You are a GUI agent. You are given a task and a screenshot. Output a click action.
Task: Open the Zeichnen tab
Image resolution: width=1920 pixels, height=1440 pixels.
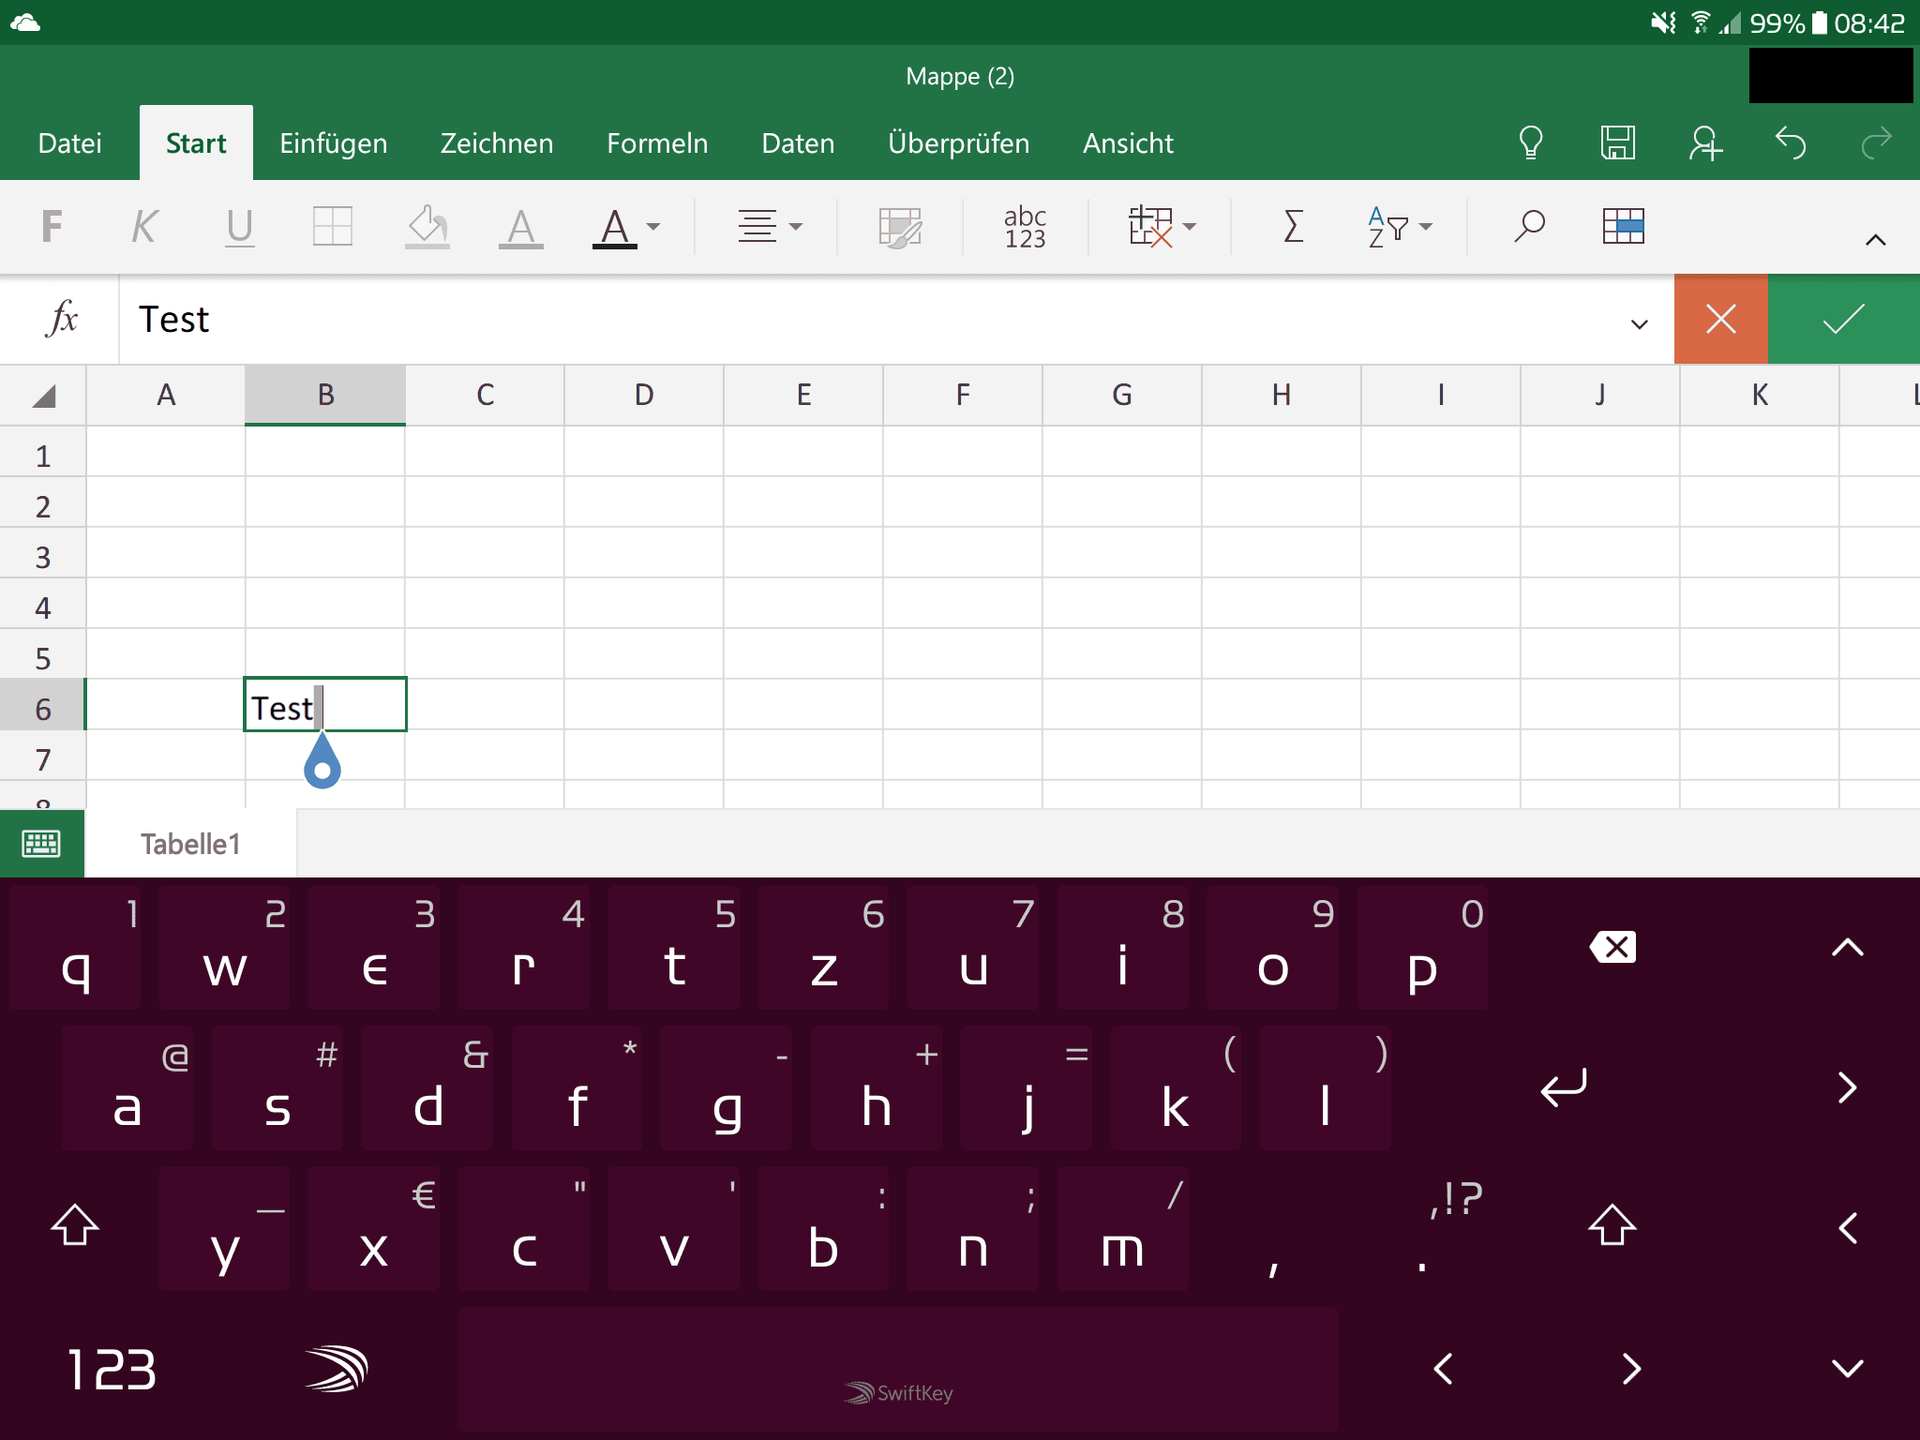pos(496,143)
